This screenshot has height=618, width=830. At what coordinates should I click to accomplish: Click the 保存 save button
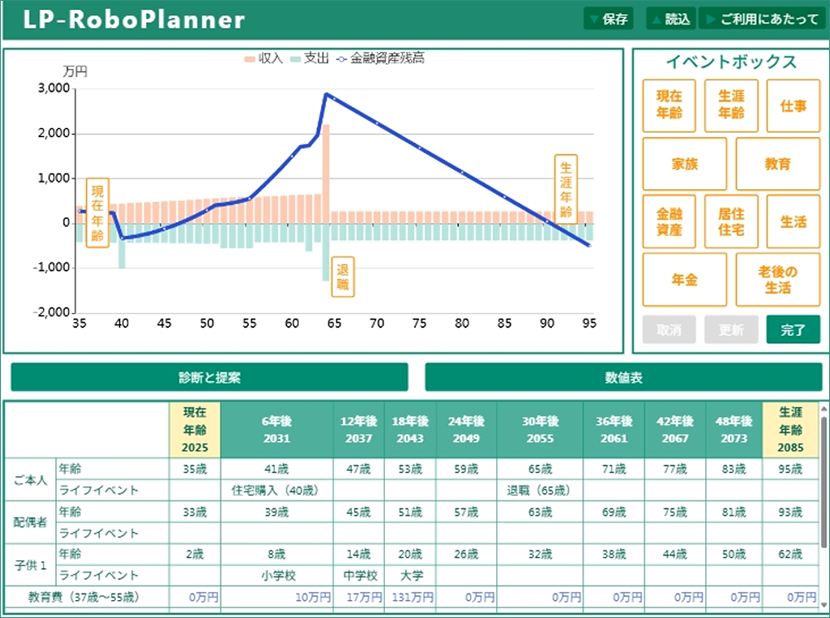[x=609, y=19]
